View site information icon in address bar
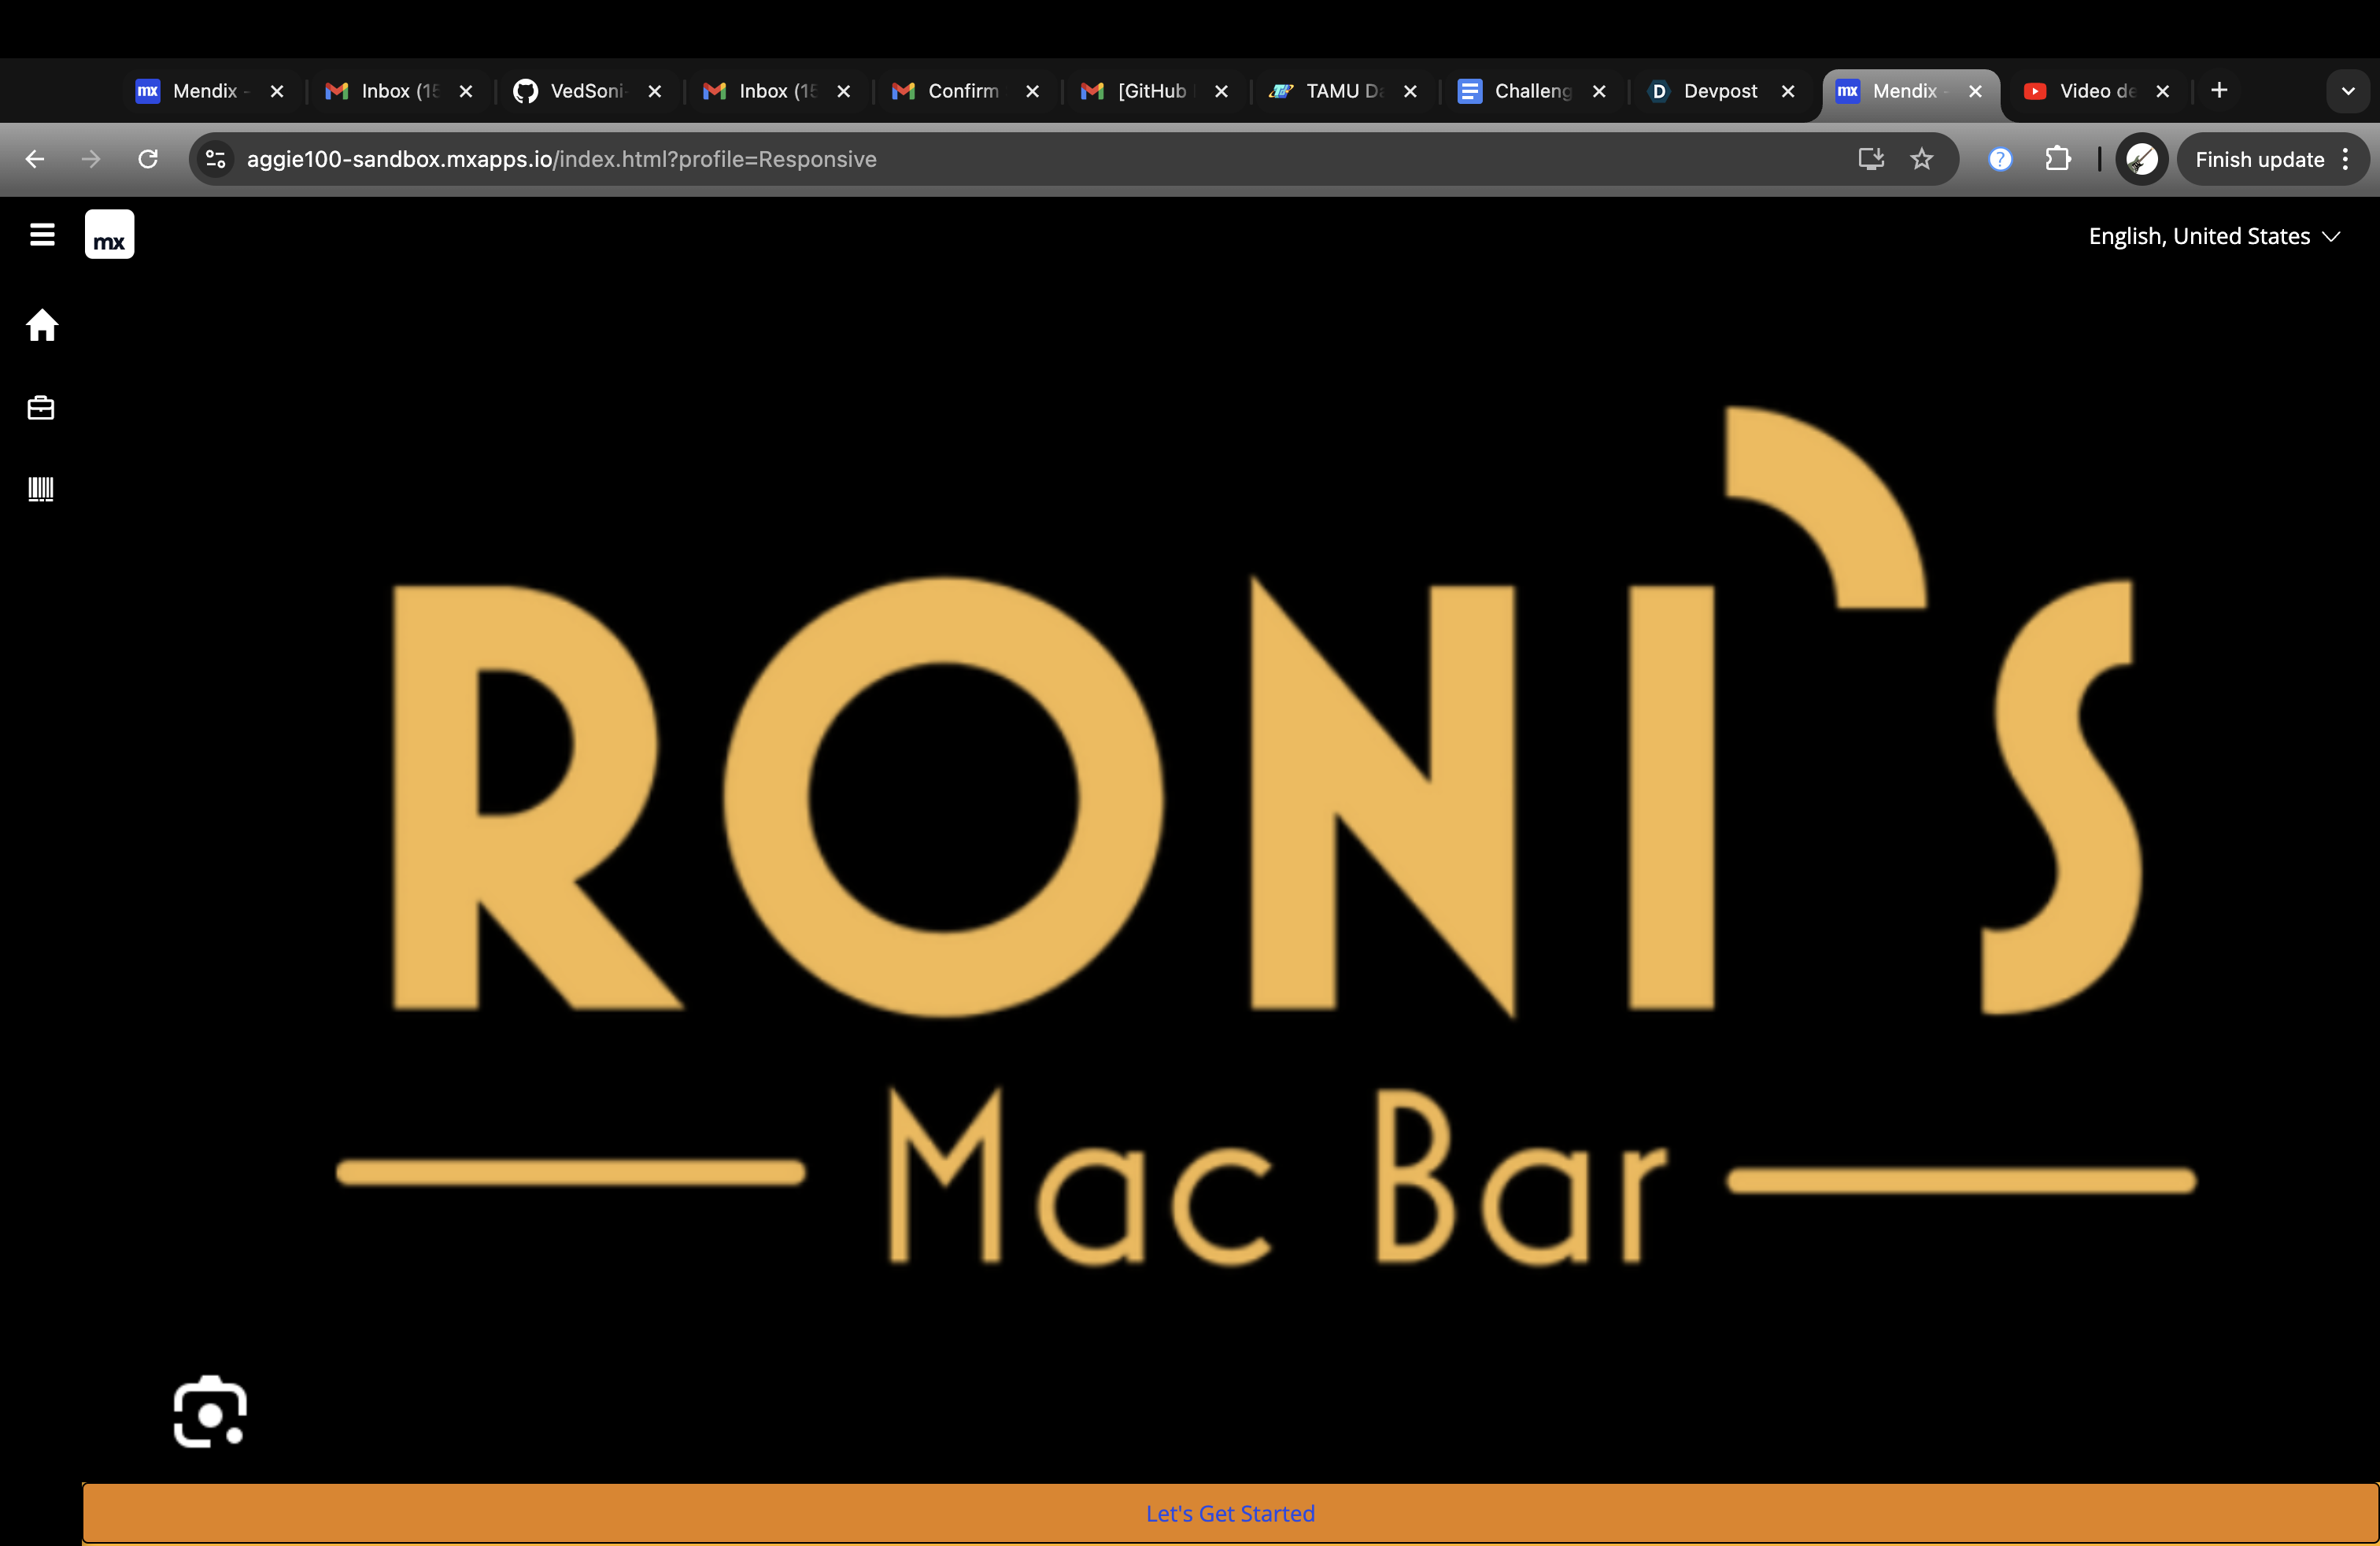The image size is (2380, 1546). click(x=215, y=159)
